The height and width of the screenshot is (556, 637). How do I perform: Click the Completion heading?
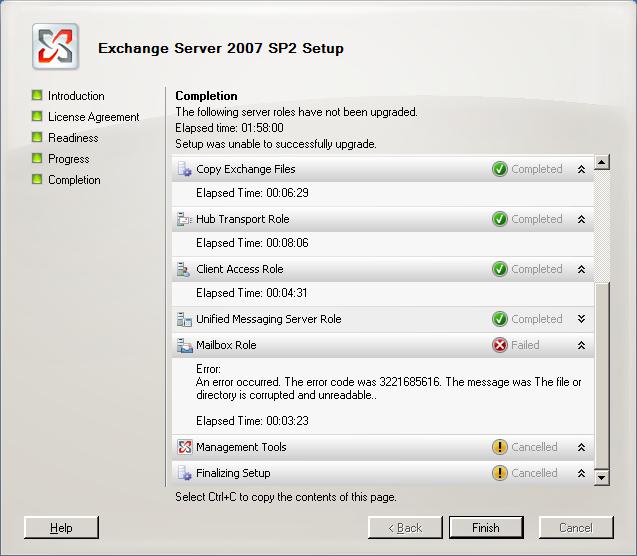click(x=206, y=96)
